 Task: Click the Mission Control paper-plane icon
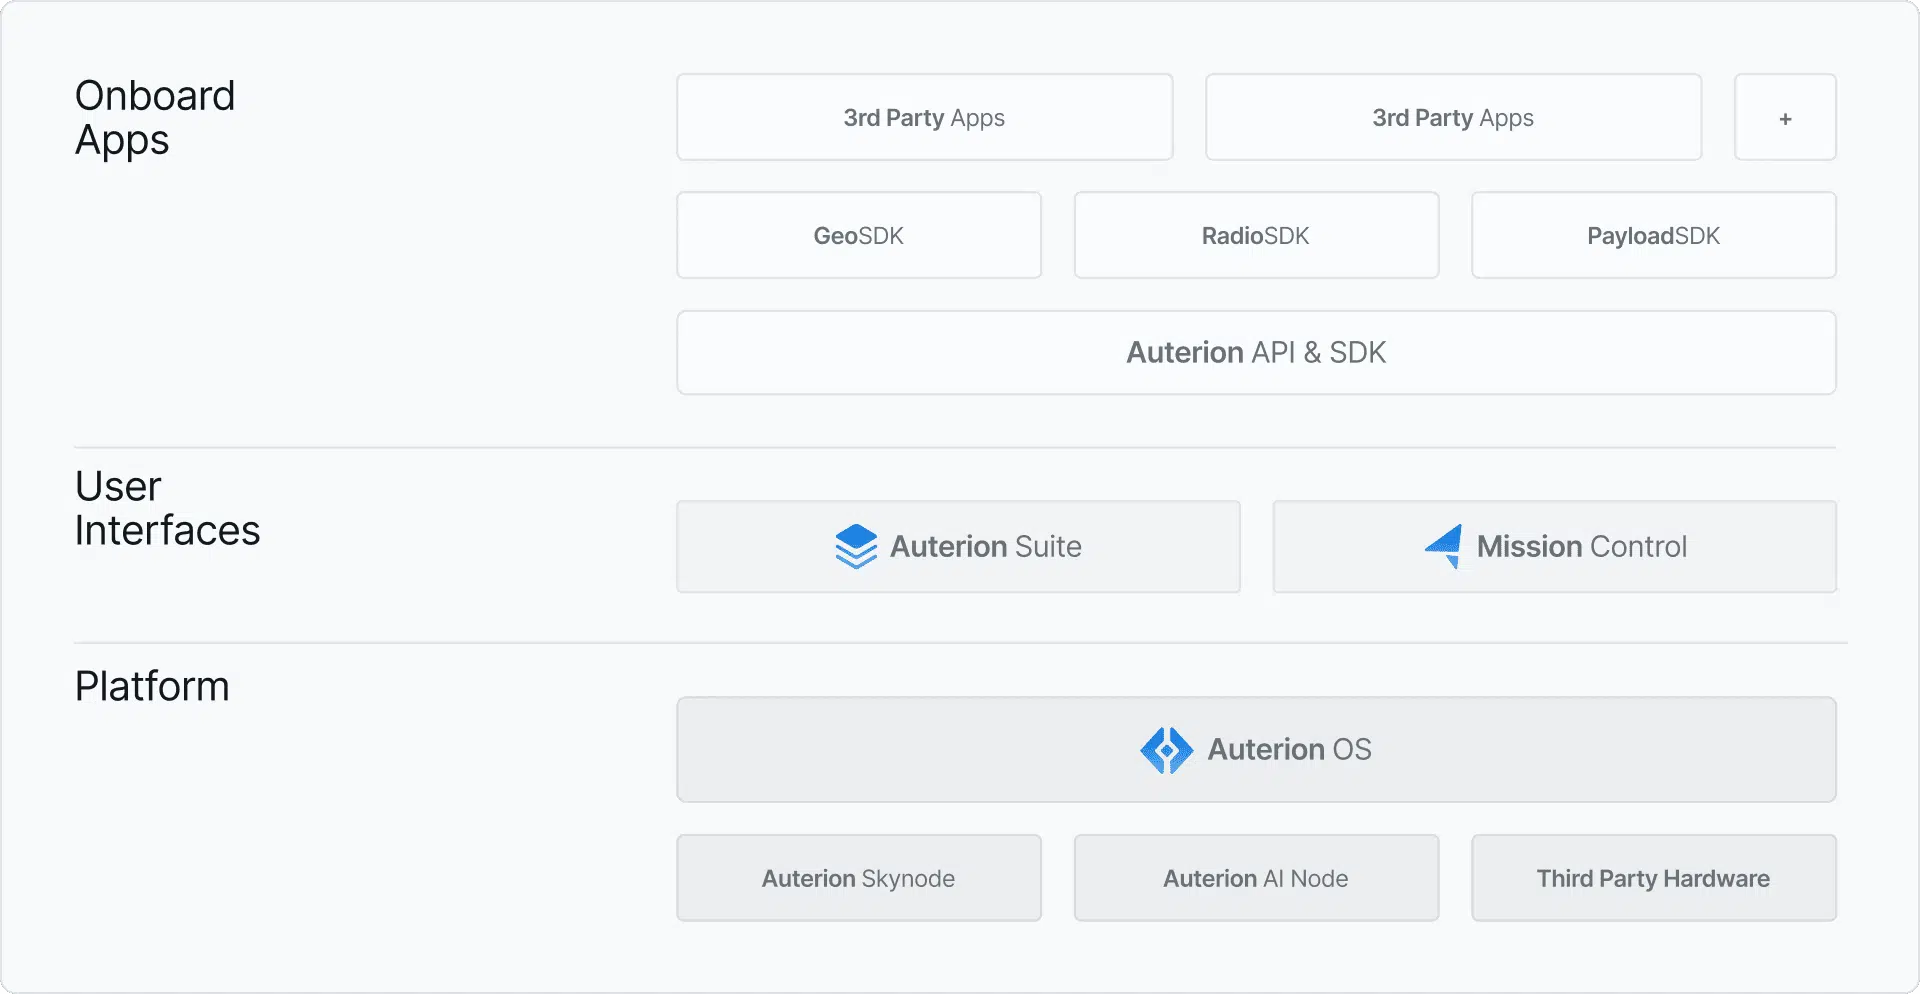1444,546
